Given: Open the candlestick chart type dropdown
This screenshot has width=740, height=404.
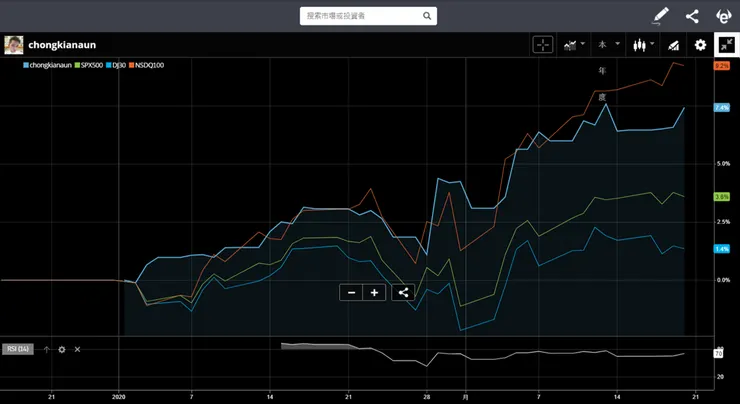Looking at the screenshot, I should 643,45.
